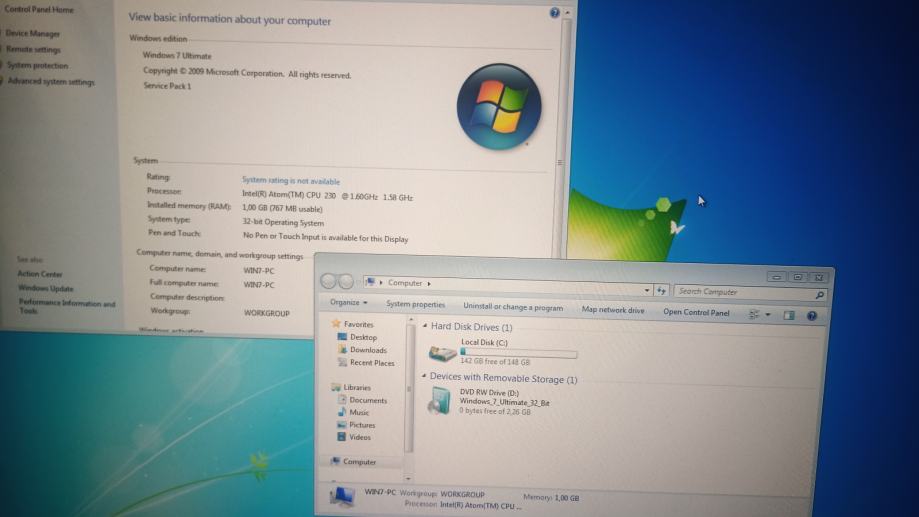Click the search magnifier icon
Viewport: 919px width, 517px height.
tap(820, 295)
